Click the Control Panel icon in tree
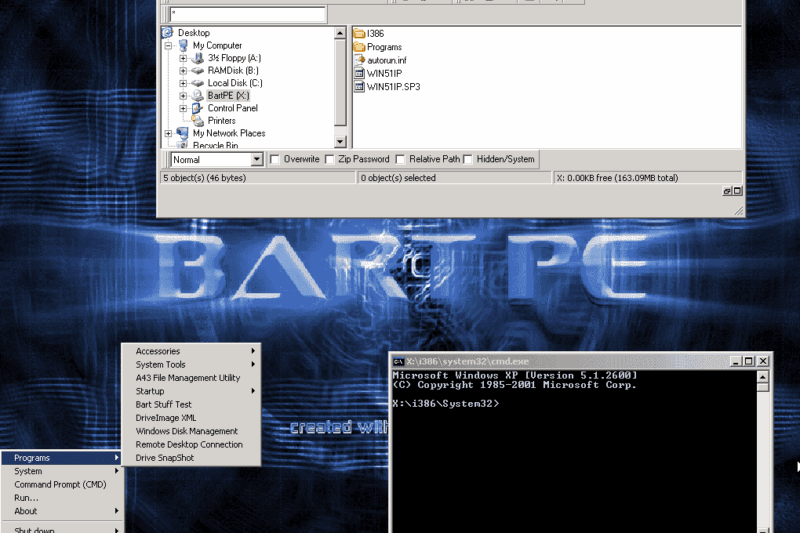 pos(197,108)
